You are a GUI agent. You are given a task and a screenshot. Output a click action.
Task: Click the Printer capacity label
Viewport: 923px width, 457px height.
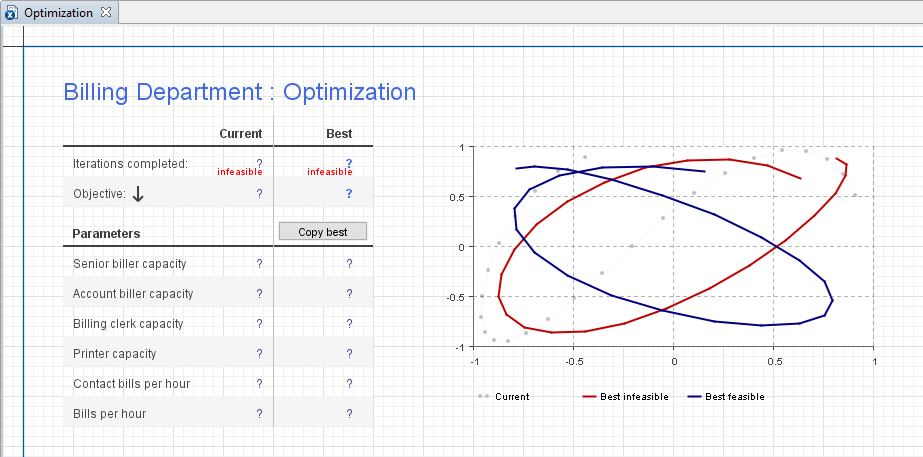coord(114,354)
